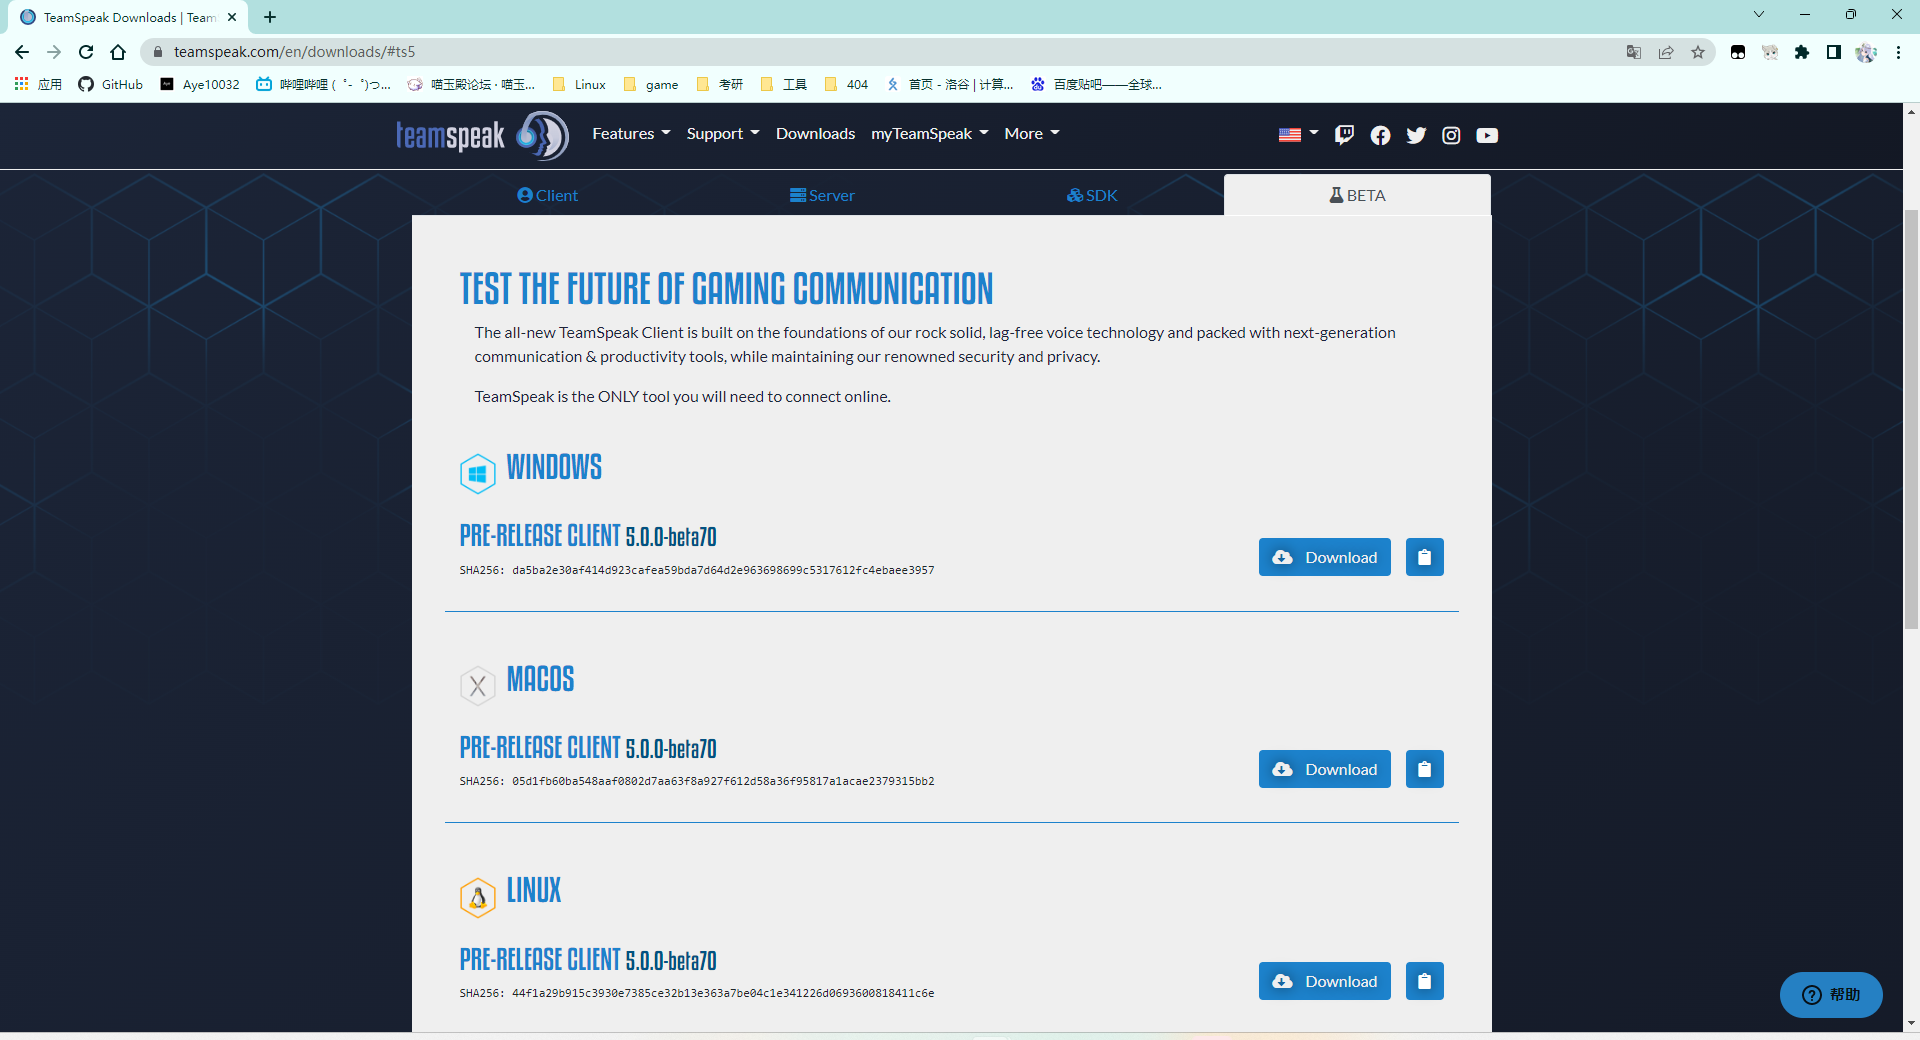Bookmark this page with the star icon
The image size is (1920, 1040).
click(1698, 52)
